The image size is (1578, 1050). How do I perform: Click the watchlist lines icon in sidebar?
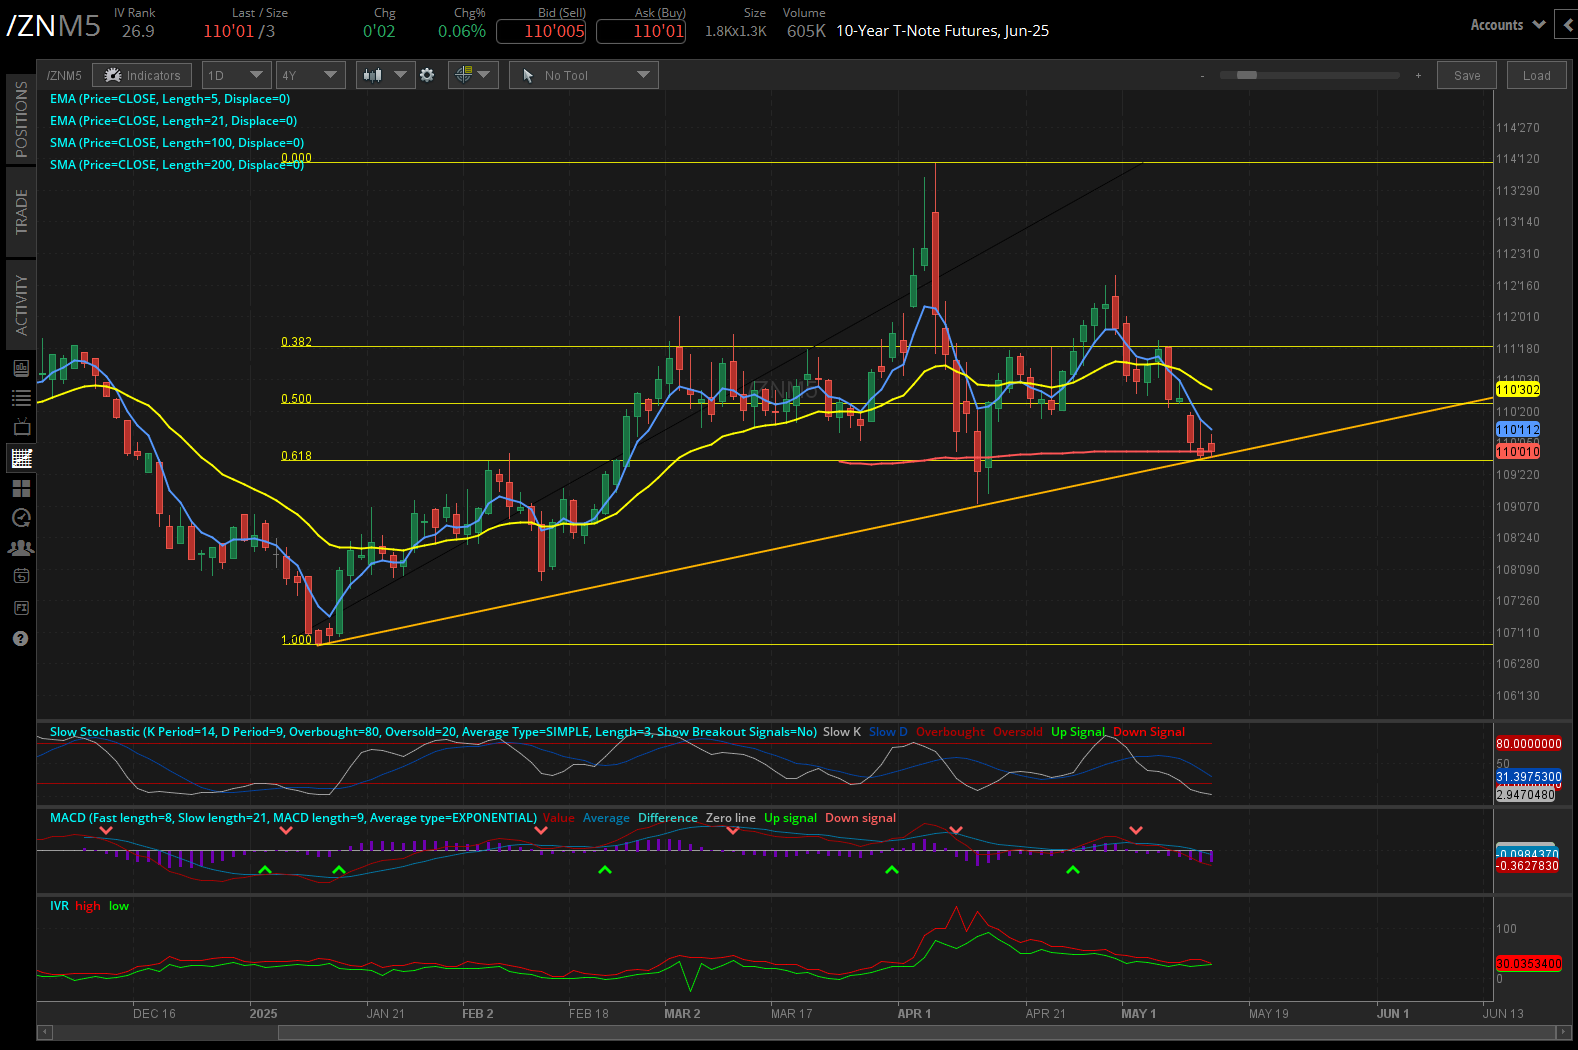(21, 398)
